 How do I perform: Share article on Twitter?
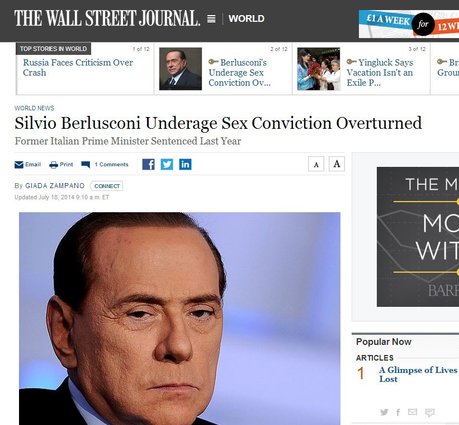167,164
